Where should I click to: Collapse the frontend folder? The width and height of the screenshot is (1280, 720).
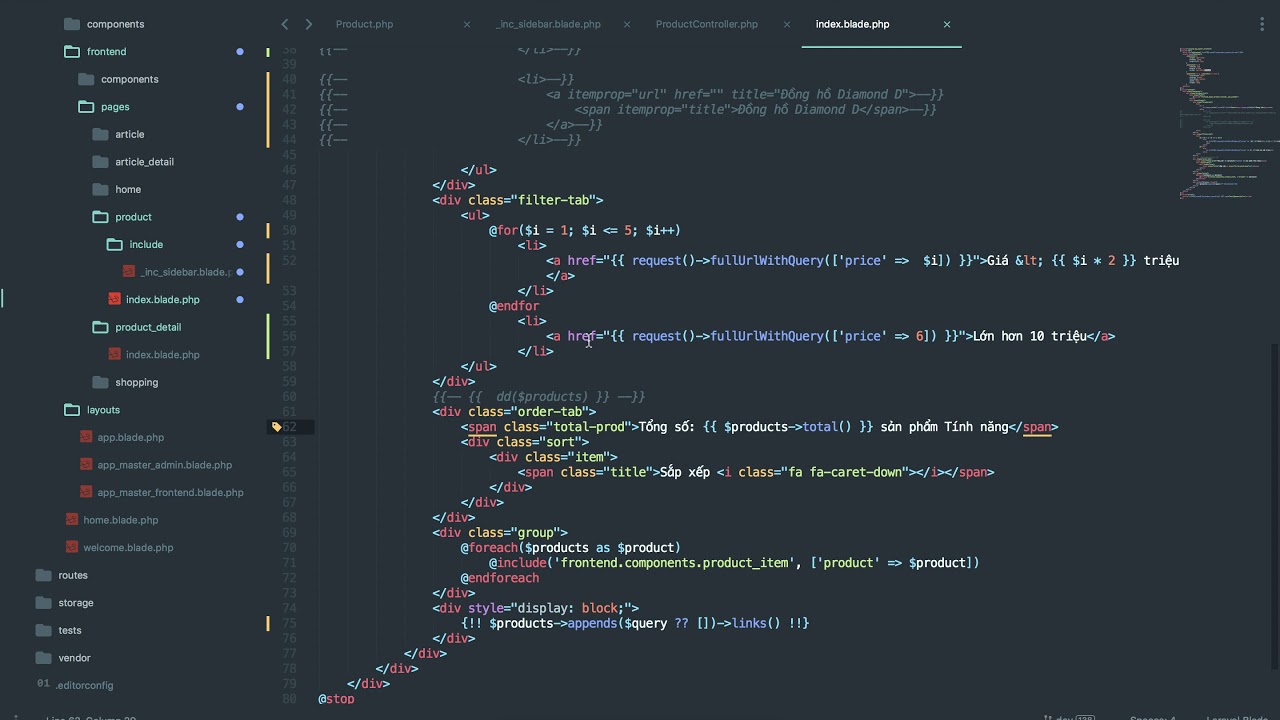(x=72, y=51)
